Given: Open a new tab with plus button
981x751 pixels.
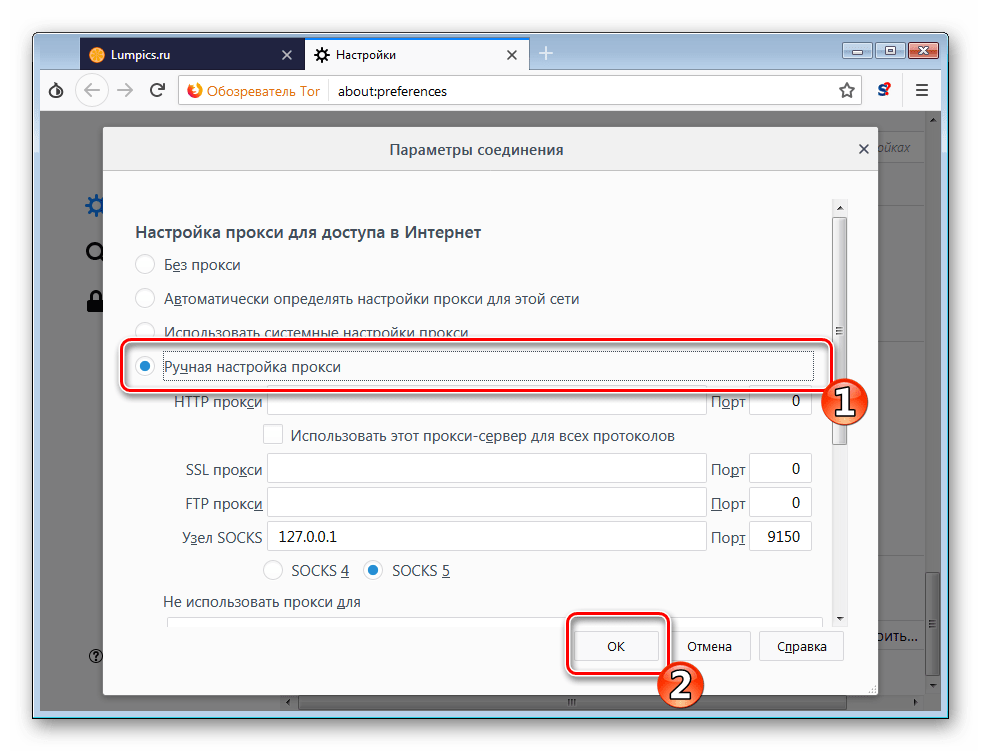Looking at the screenshot, I should [x=547, y=53].
